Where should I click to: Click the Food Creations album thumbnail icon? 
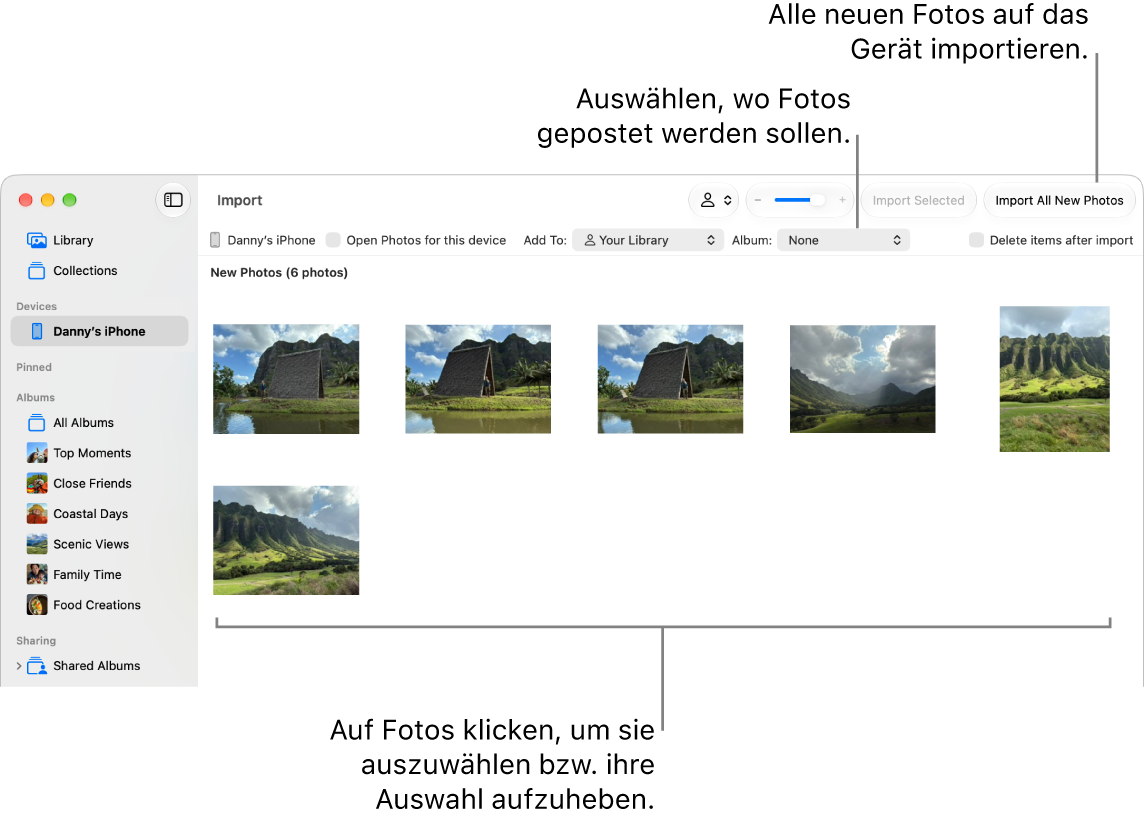pyautogui.click(x=37, y=605)
